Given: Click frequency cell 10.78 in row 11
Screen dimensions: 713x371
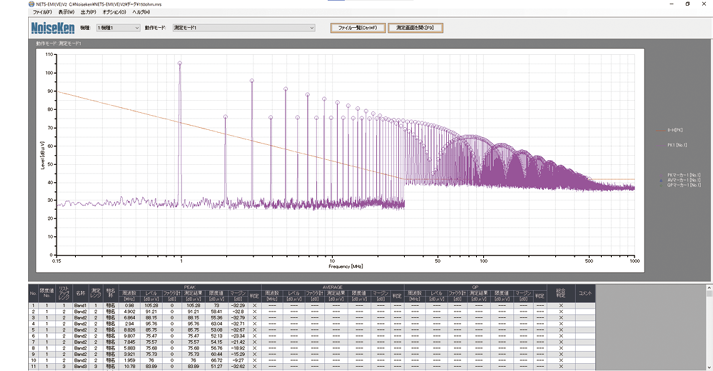Looking at the screenshot, I should tap(130, 366).
